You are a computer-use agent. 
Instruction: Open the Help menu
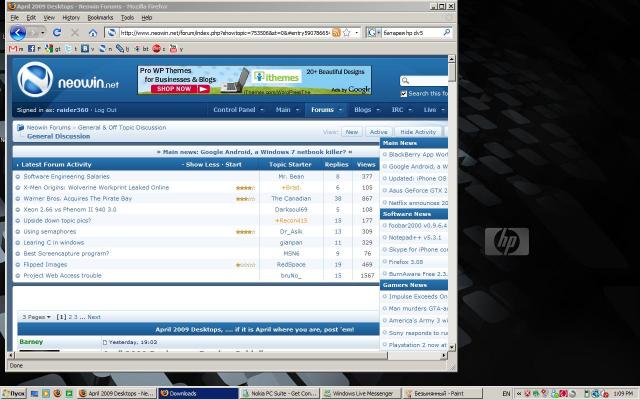147,18
